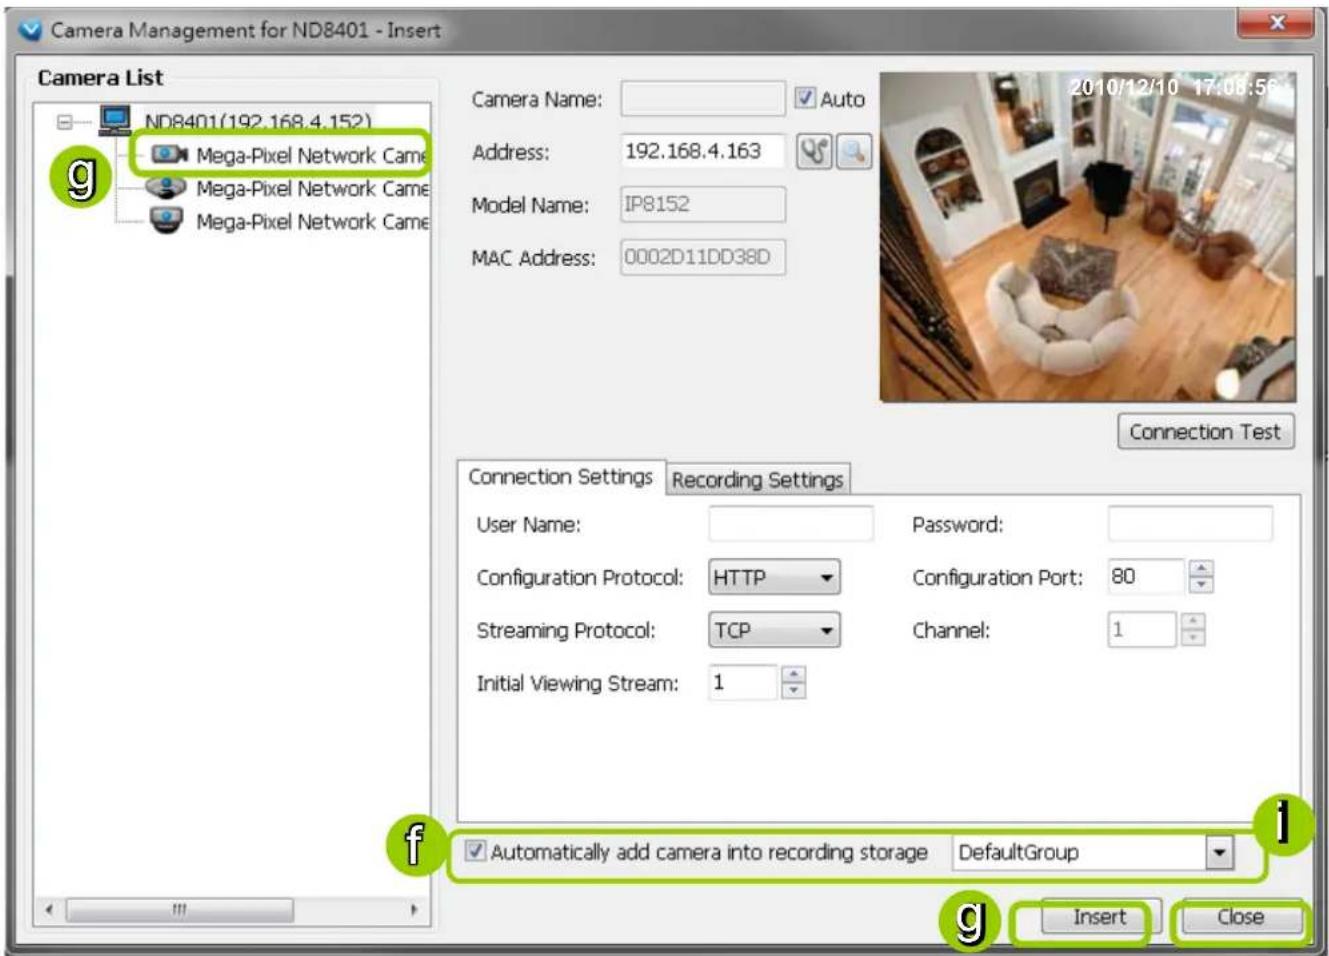Select the first bullet camera icon in list
This screenshot has height=956, width=1329.
(x=169, y=154)
